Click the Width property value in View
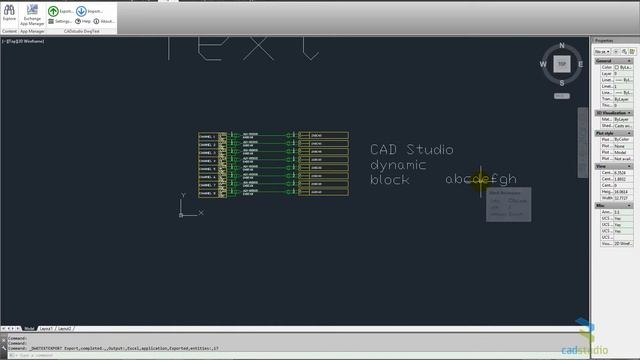This screenshot has height=360, width=640. [623, 198]
